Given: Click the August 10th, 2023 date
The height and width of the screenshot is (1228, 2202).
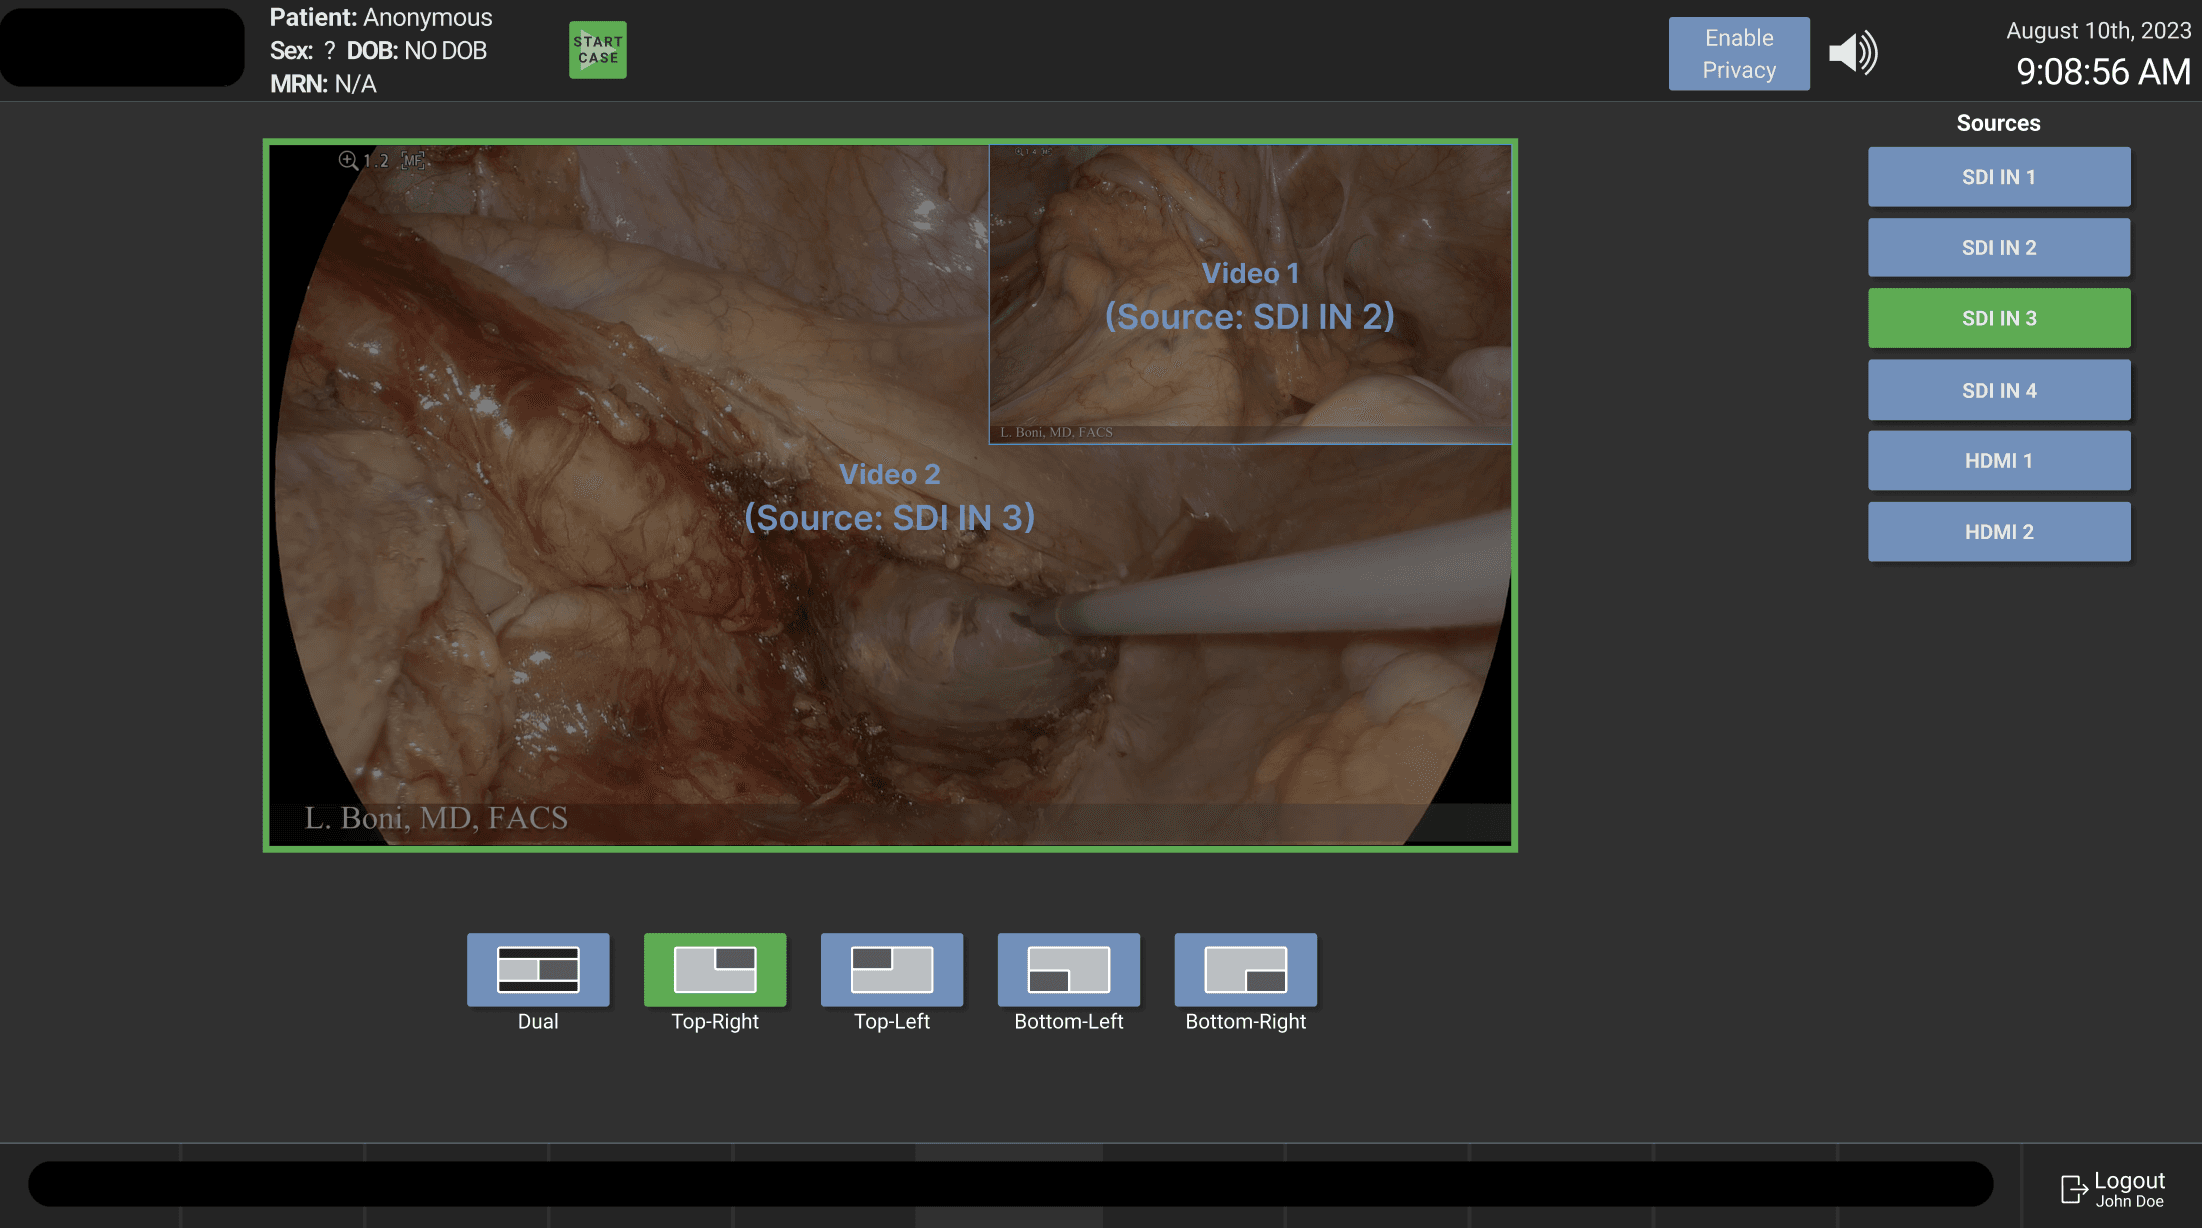Looking at the screenshot, I should pos(2098,31).
